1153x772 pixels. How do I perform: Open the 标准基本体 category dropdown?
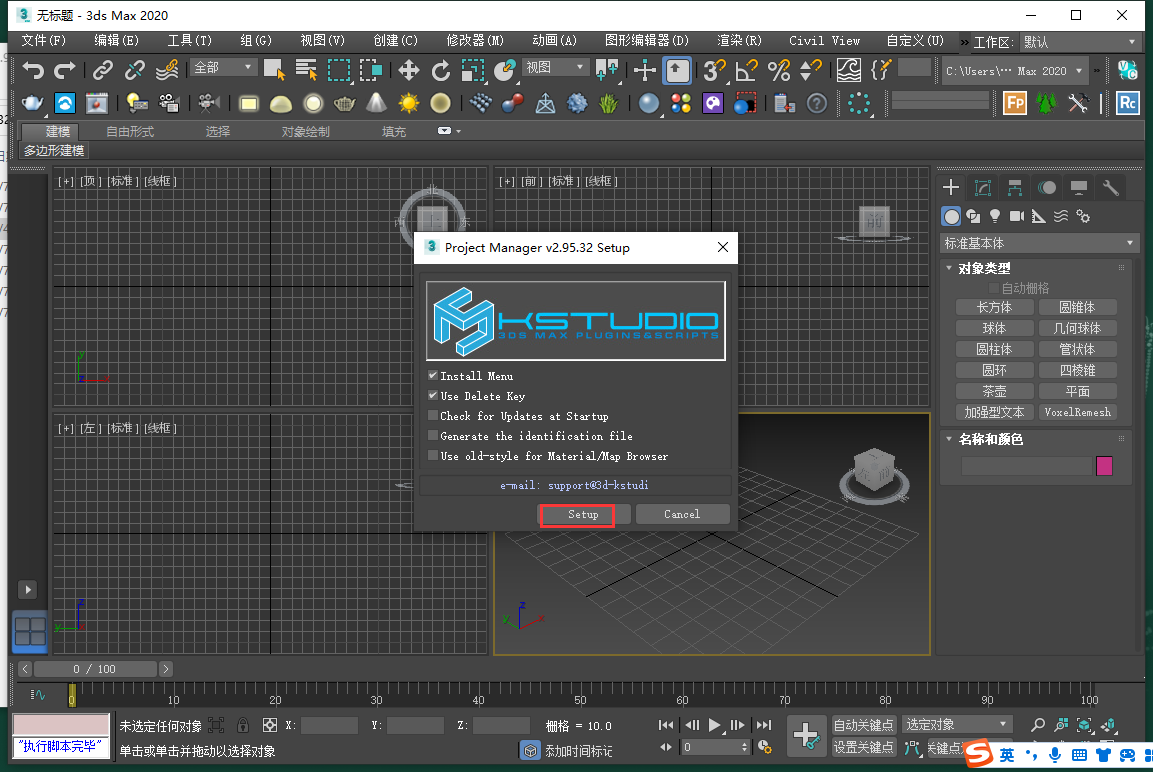click(1040, 243)
